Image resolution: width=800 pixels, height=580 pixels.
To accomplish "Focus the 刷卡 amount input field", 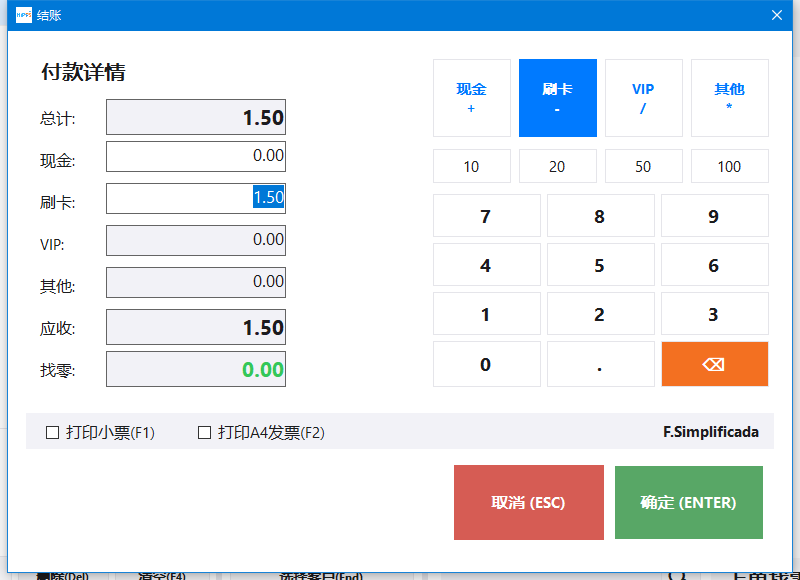I will 196,198.
